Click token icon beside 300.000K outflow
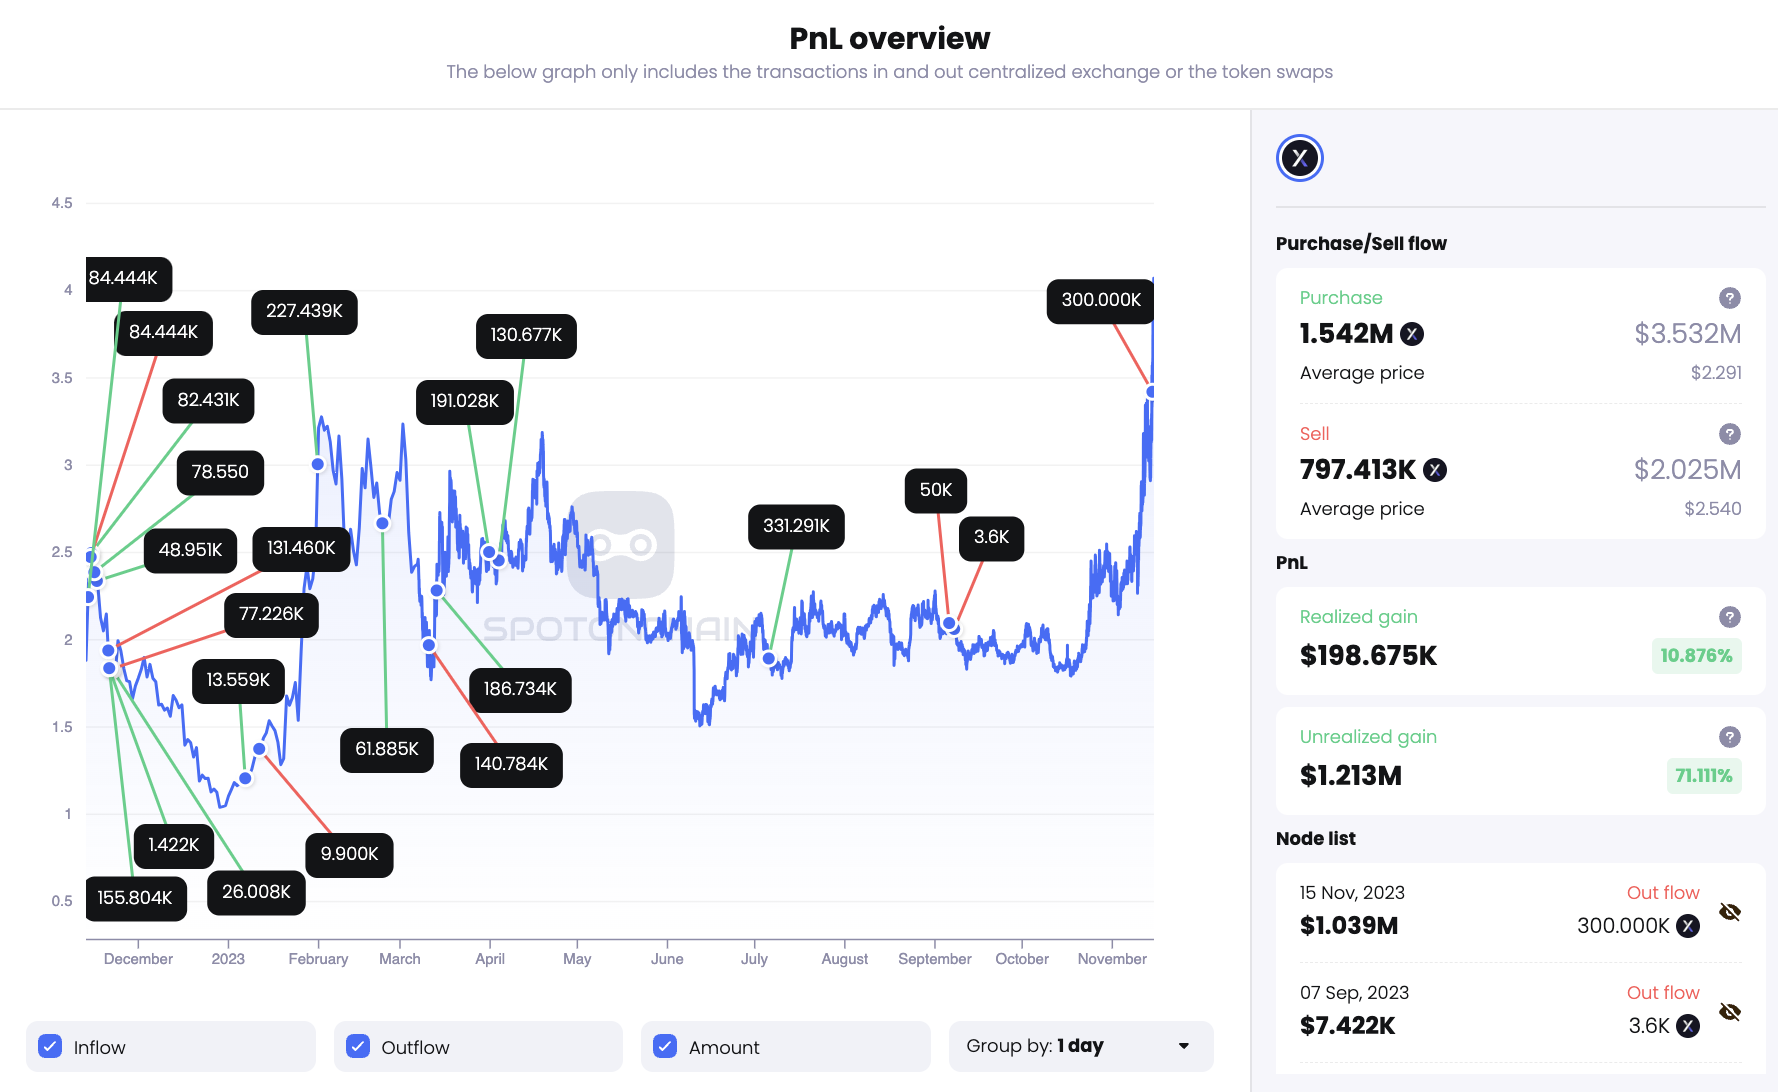Image resolution: width=1778 pixels, height=1092 pixels. [x=1688, y=926]
